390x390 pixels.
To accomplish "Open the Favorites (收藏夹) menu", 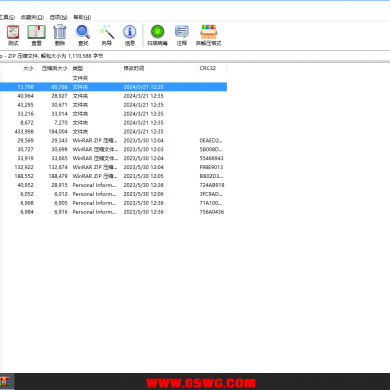I will click(x=32, y=17).
